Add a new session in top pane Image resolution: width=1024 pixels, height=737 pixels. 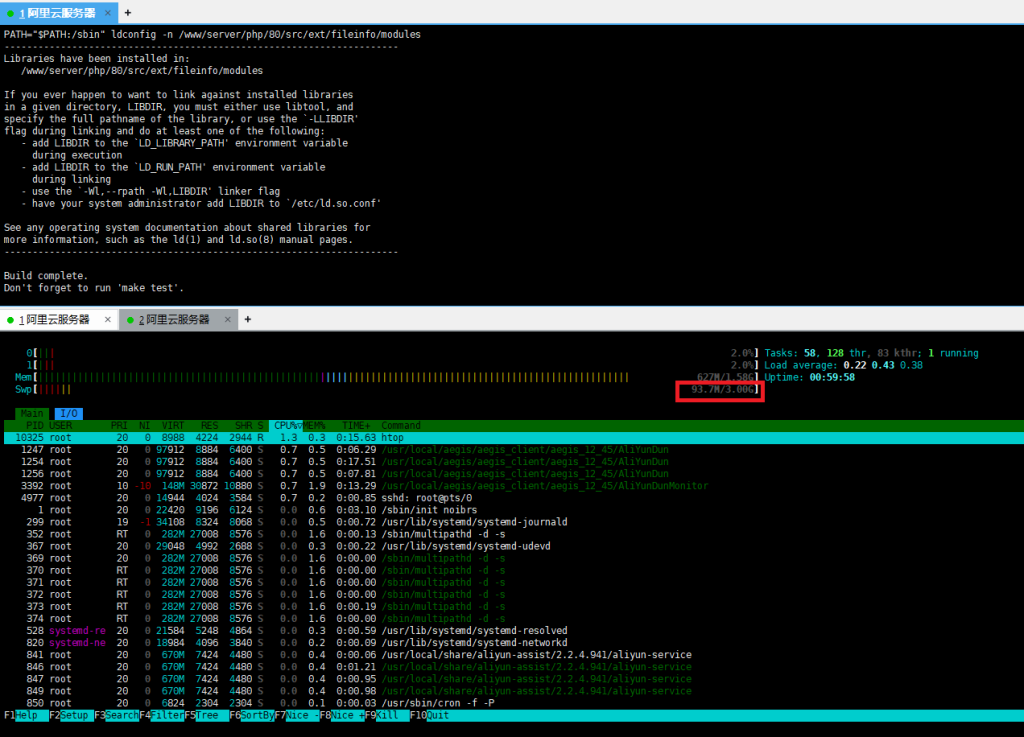(x=128, y=12)
